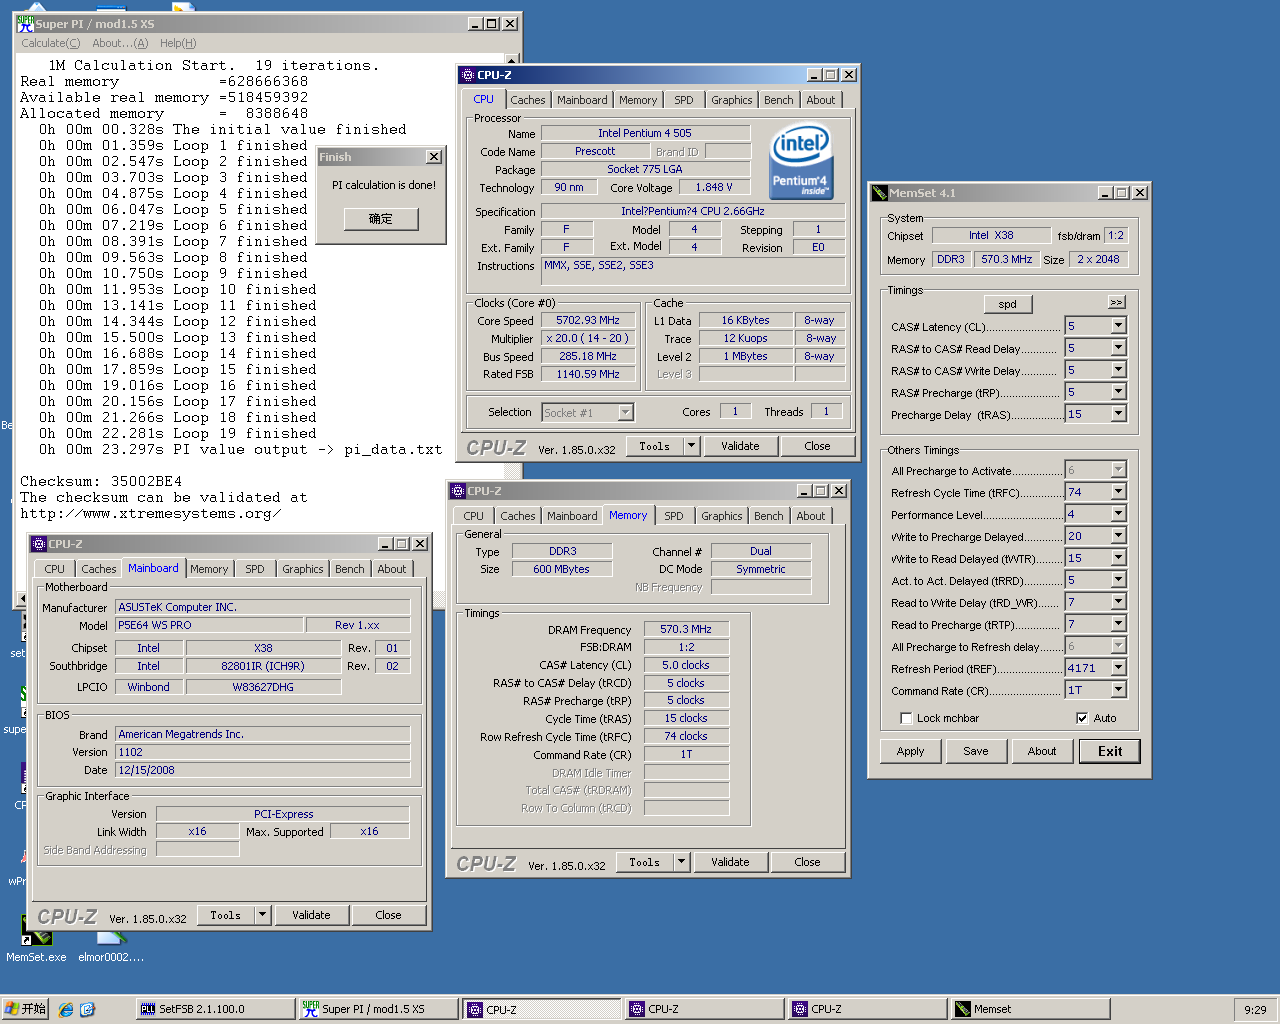Open the Help menu in Super PI

[178, 43]
